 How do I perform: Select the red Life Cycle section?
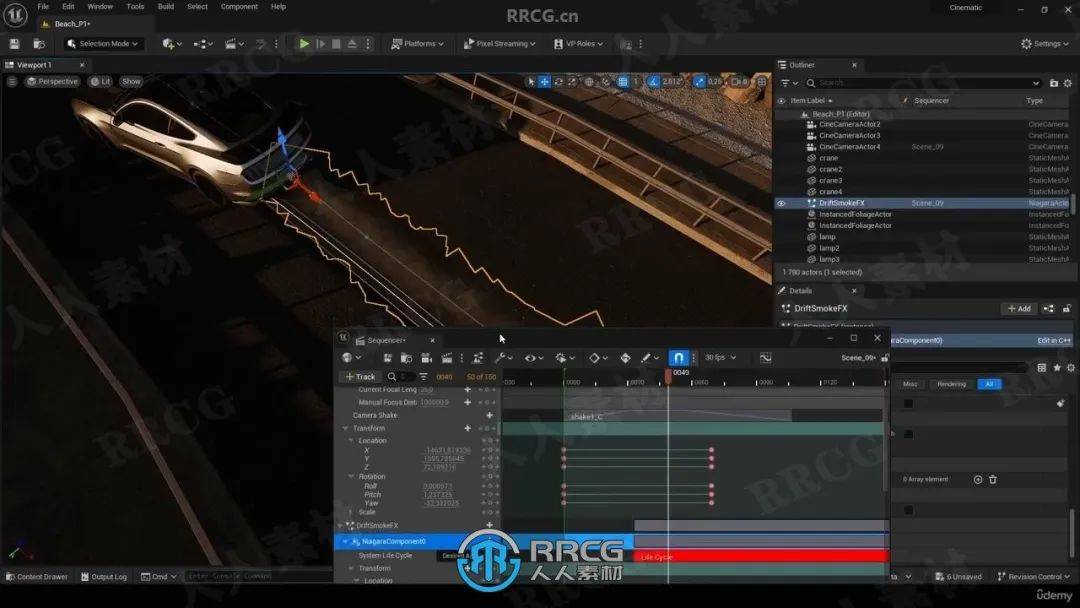point(761,556)
